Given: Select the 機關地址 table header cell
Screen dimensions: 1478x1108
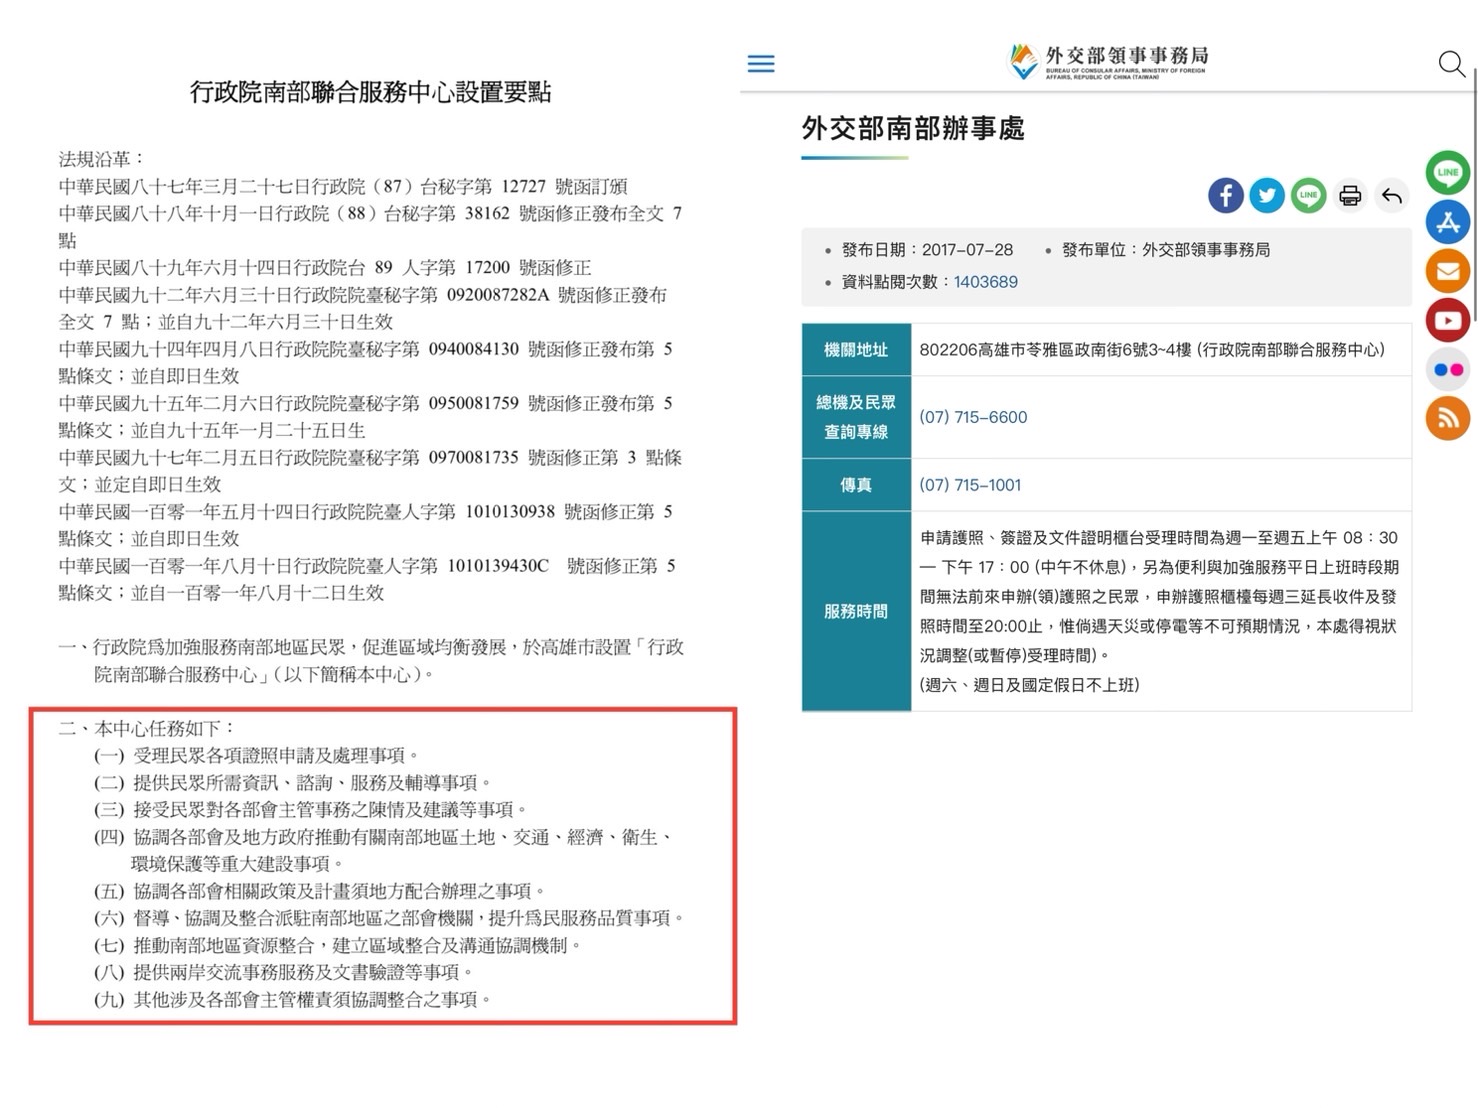Looking at the screenshot, I should click(x=856, y=350).
